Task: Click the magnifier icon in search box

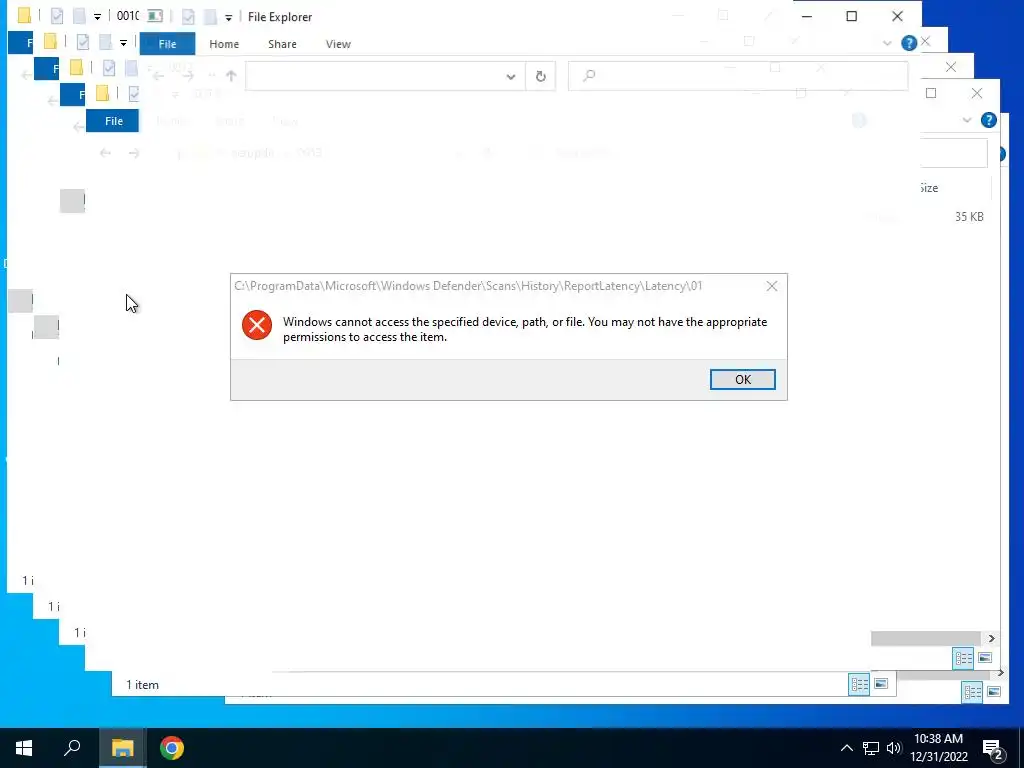Action: click(589, 76)
